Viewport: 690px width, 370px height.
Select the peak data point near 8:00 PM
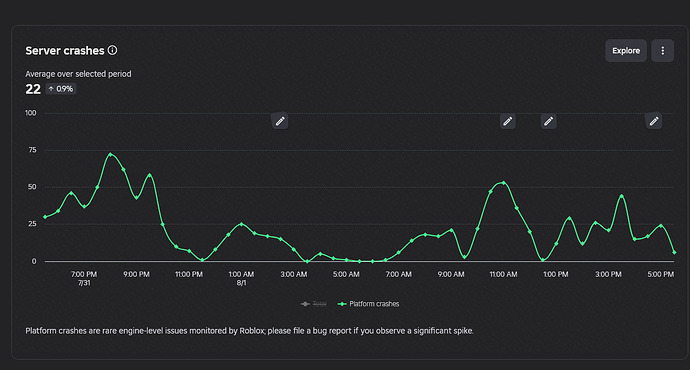(x=110, y=154)
